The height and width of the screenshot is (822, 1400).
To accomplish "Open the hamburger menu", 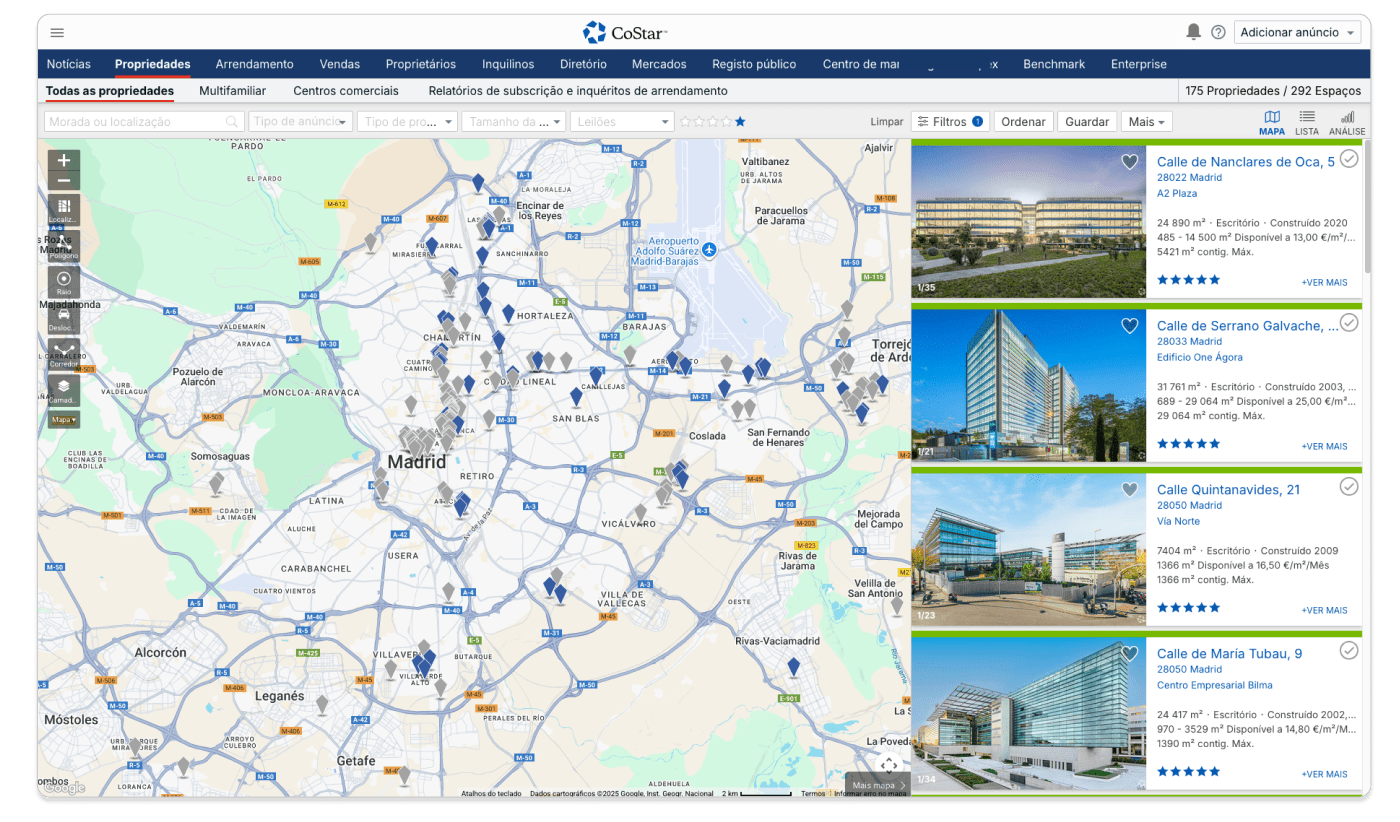I will coord(57,32).
